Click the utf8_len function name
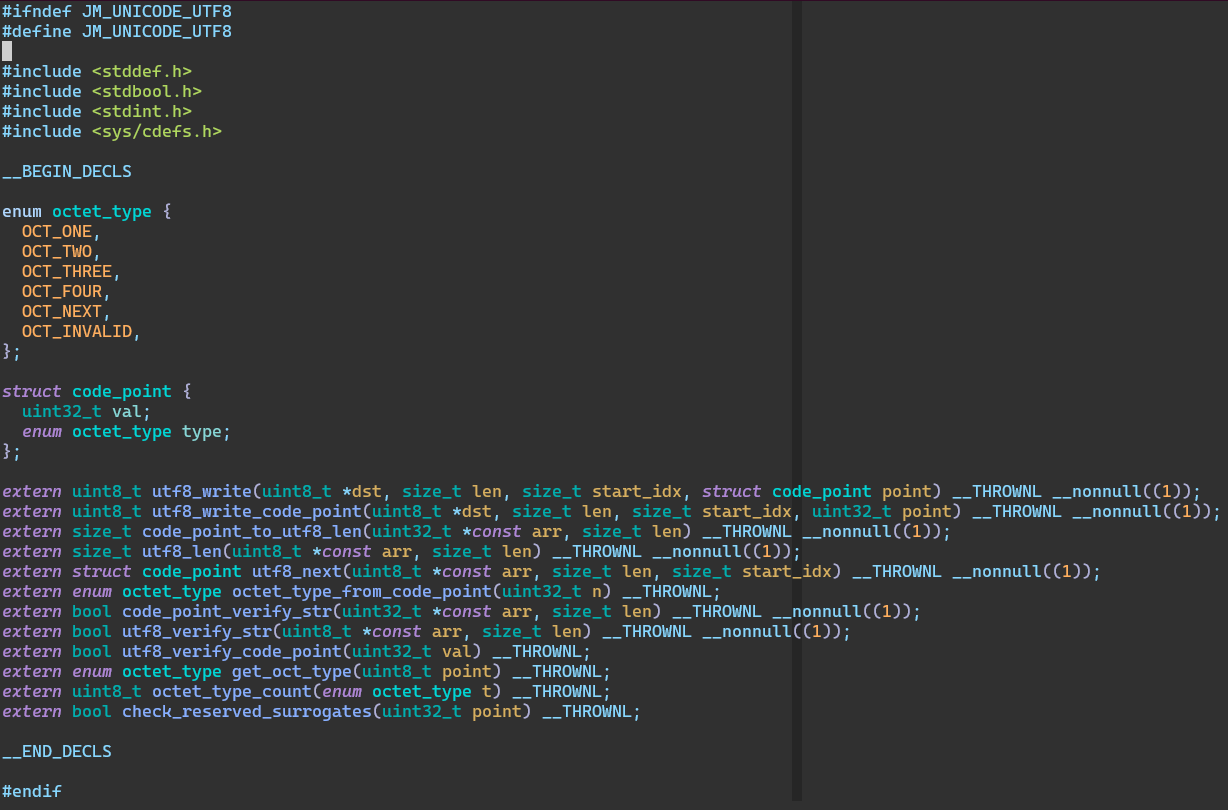Image resolution: width=1228 pixels, height=810 pixels. coord(182,551)
